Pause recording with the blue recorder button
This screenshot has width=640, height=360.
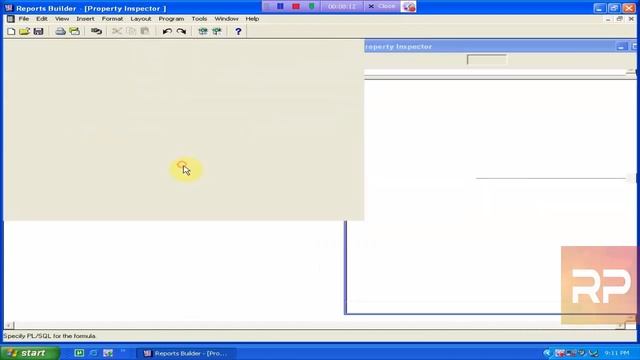(280, 6)
